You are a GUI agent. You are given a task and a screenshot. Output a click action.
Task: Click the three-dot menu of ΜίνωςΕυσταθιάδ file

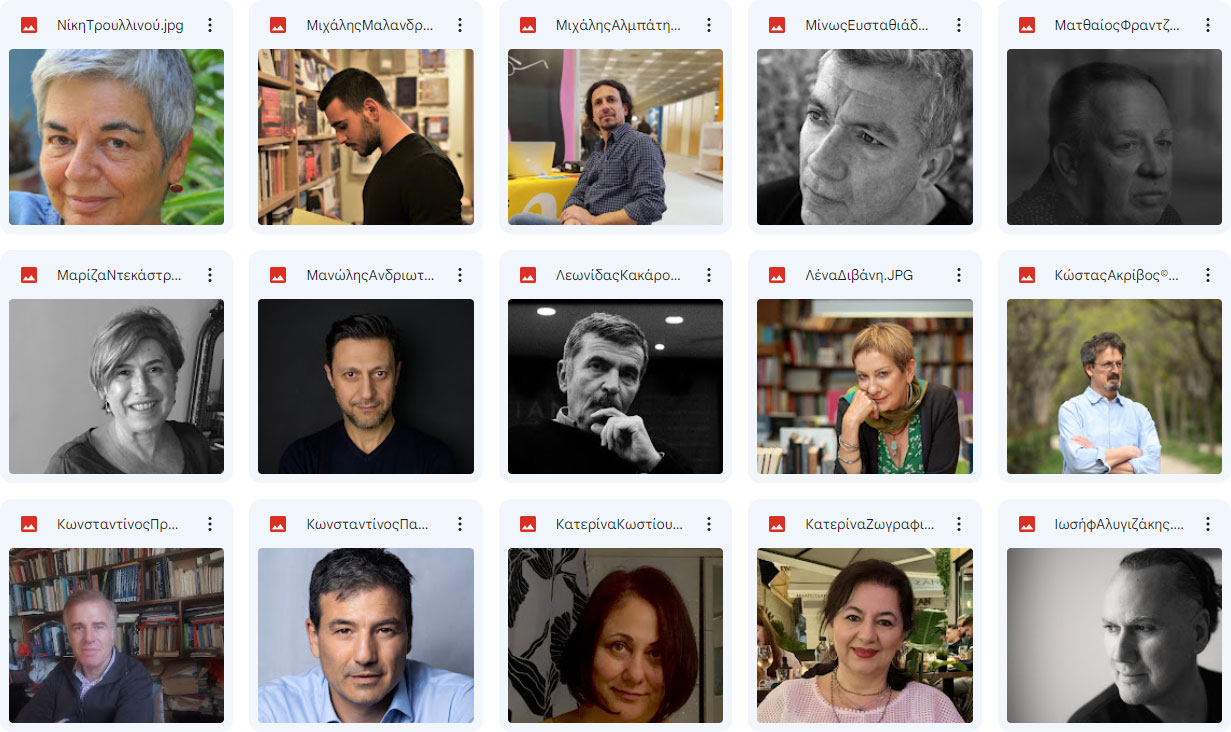pyautogui.click(x=959, y=25)
